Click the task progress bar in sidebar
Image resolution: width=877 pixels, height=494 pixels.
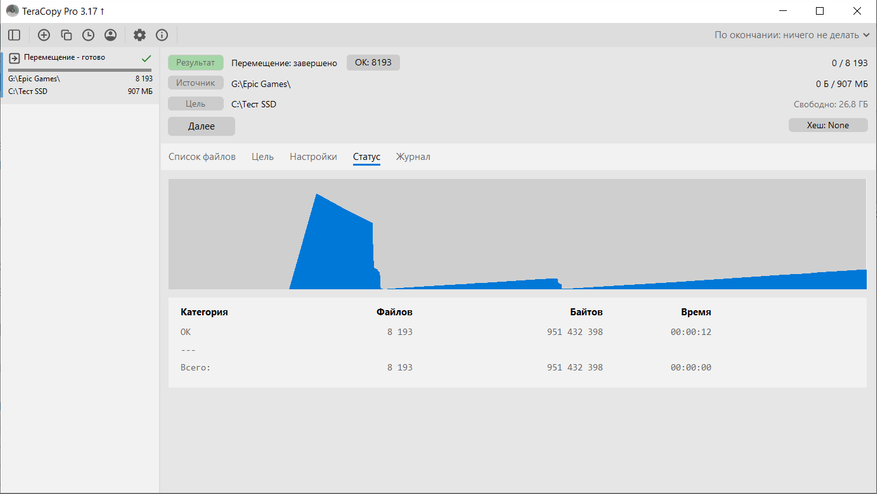point(79,70)
